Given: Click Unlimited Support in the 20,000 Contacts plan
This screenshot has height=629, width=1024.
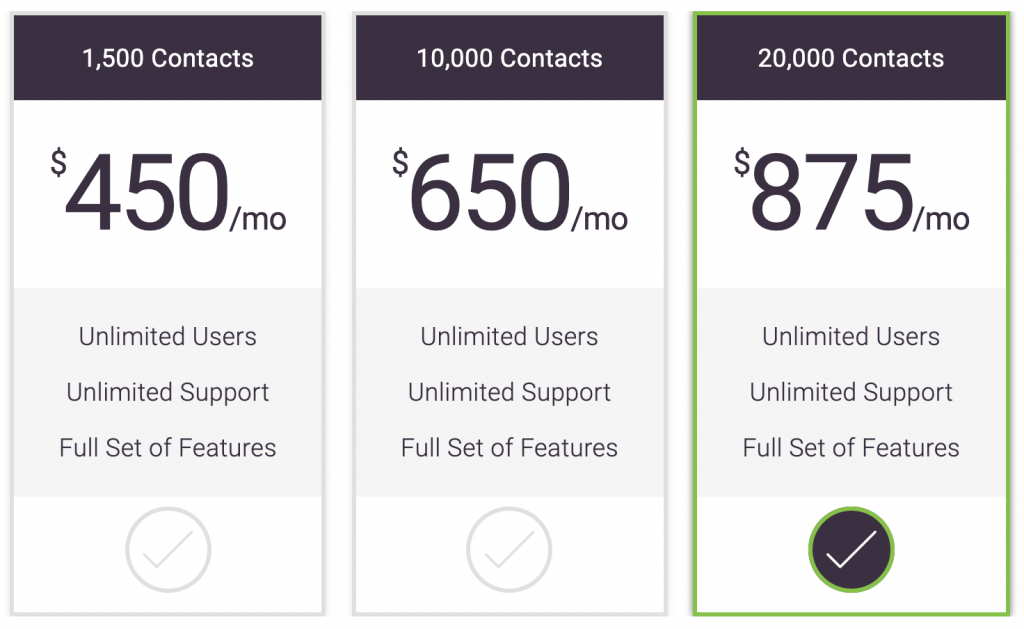Looking at the screenshot, I should point(851,393).
